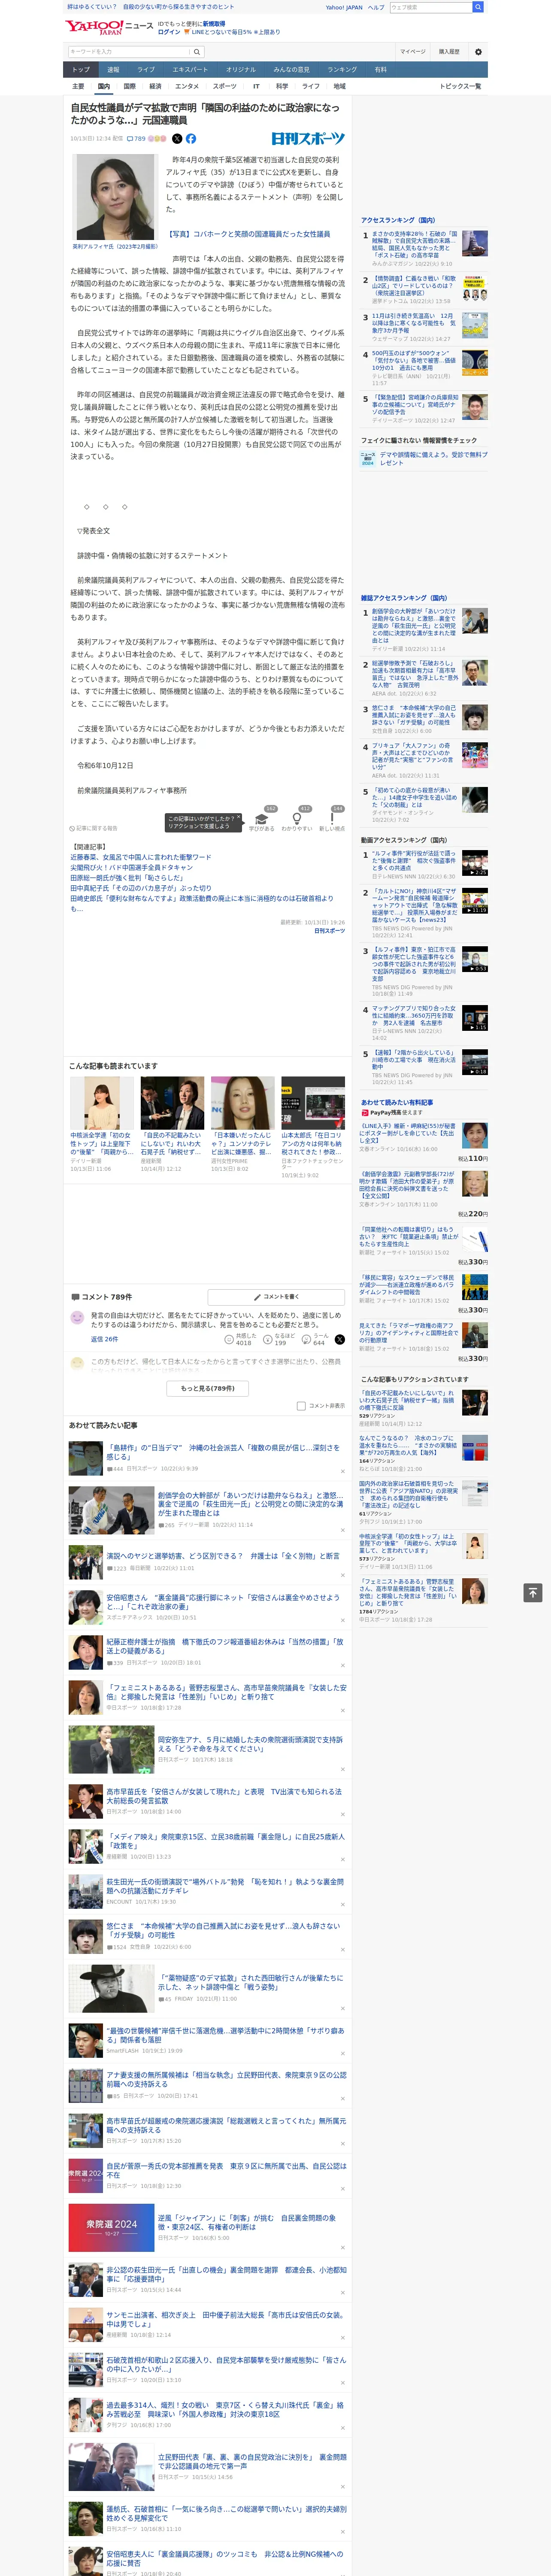Open related article 近藤春菜、女風呂で中国人に言われた衝撃ワード
Viewport: 551px width, 2576px height.
tap(141, 857)
